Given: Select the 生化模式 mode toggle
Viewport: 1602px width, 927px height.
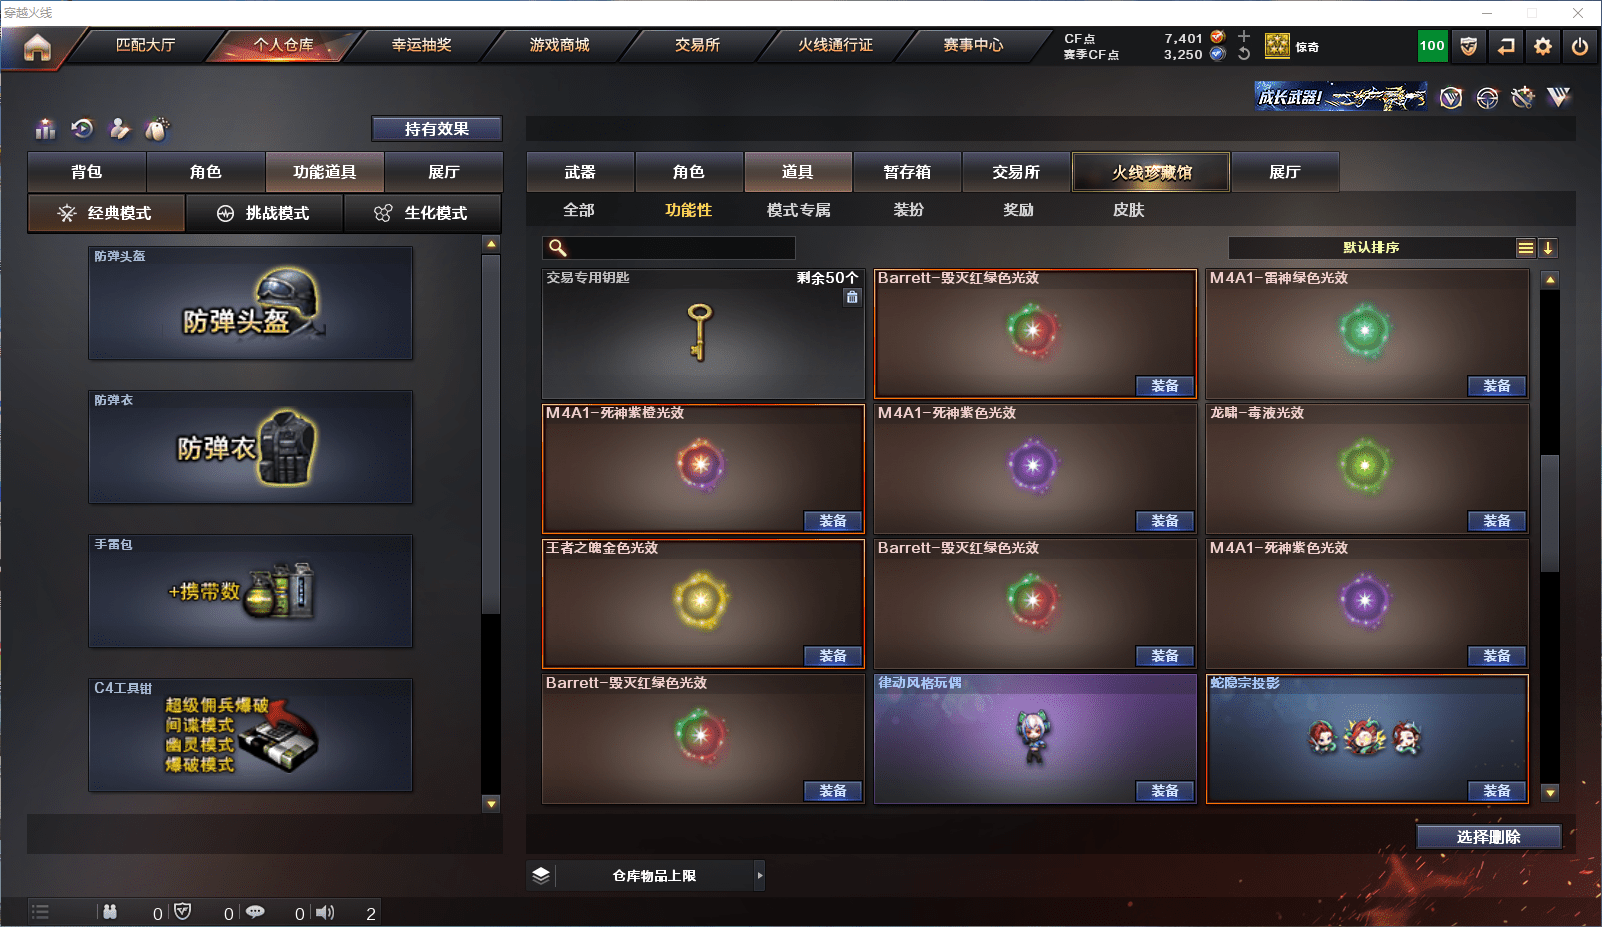Looking at the screenshot, I should point(421,213).
